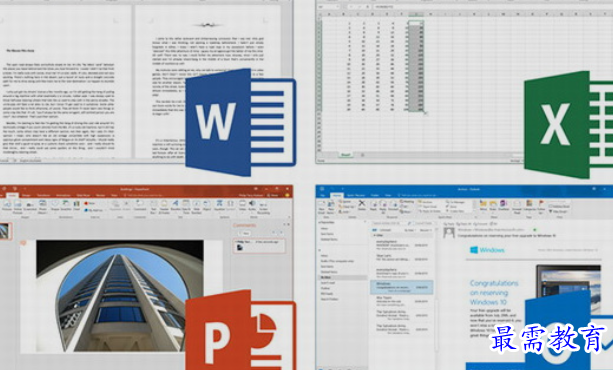Close the Comments pane in PowerPoint
Viewport: 613px width, 370px height.
(x=289, y=225)
